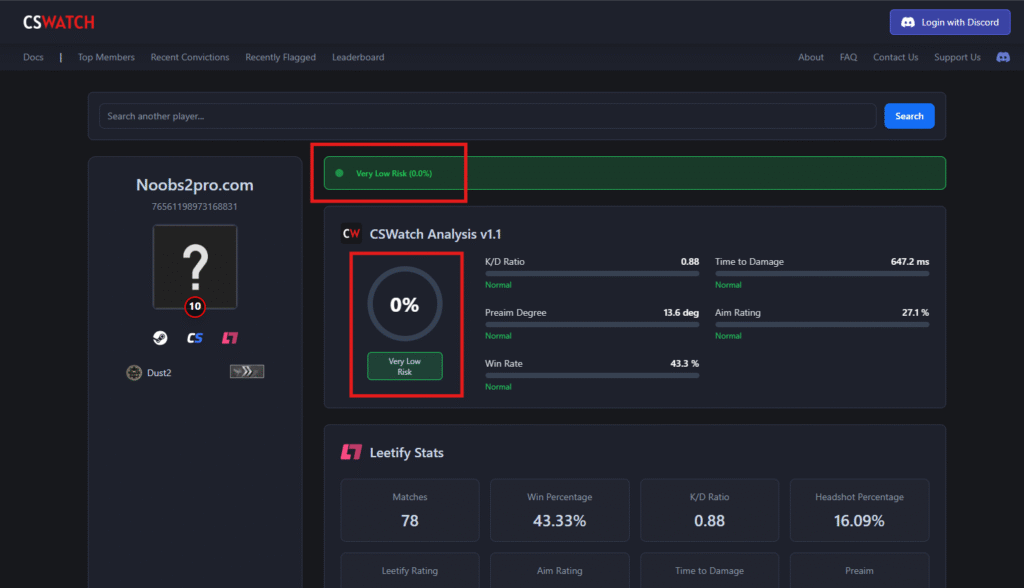Click Login with Discord
1024x588 pixels.
[x=950, y=22]
